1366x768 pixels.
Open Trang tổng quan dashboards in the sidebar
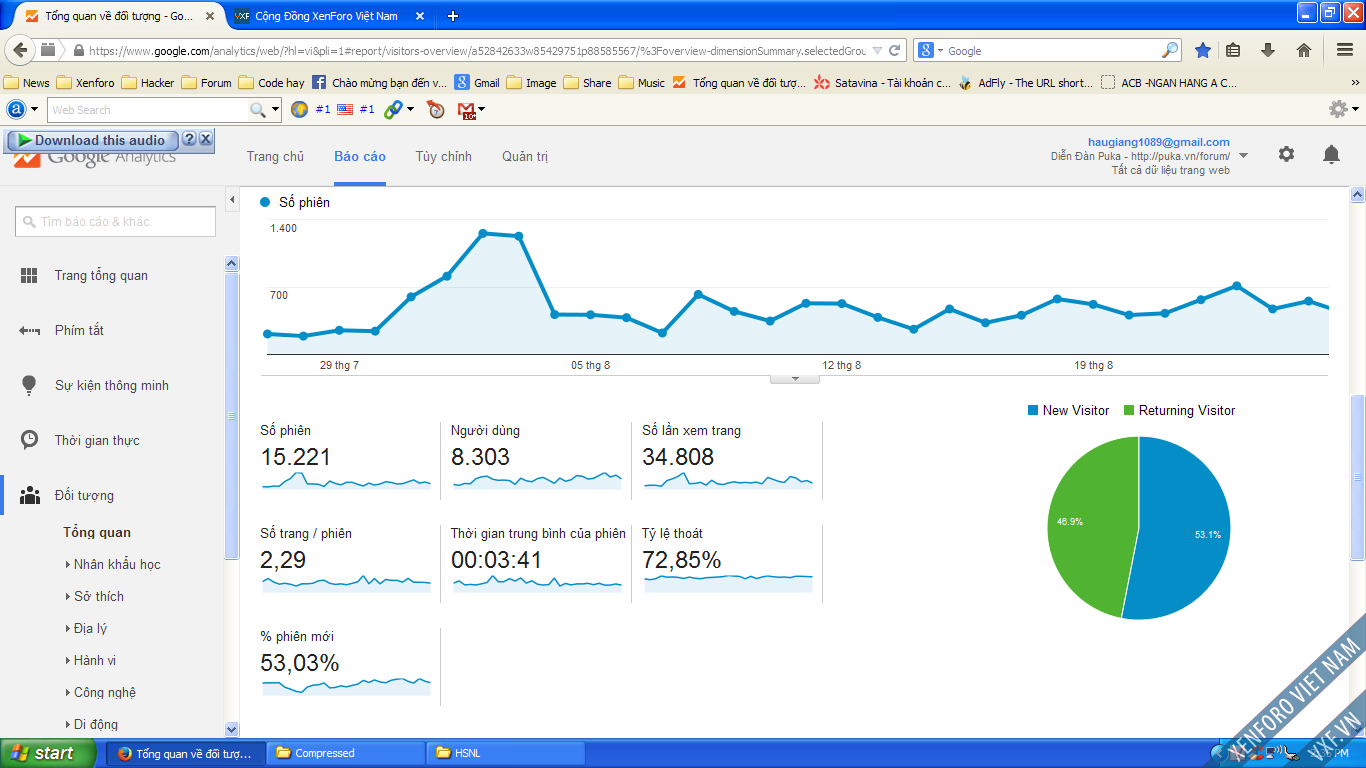[x=101, y=276]
